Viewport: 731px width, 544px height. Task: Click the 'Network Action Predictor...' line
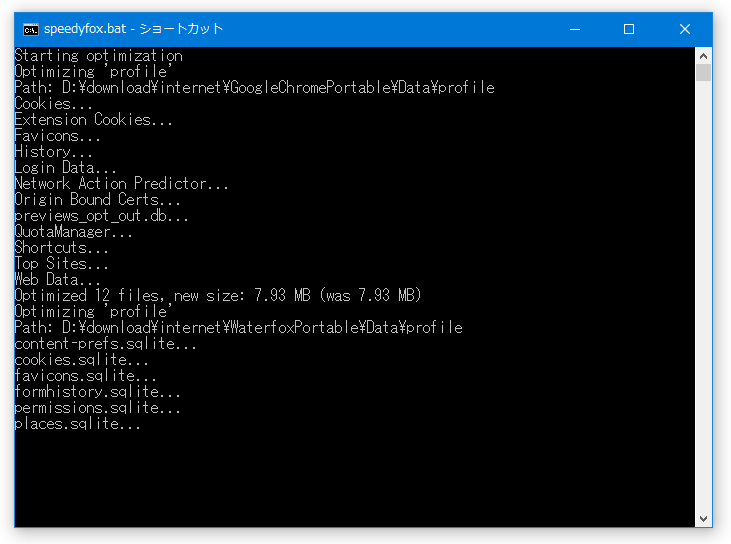121,184
